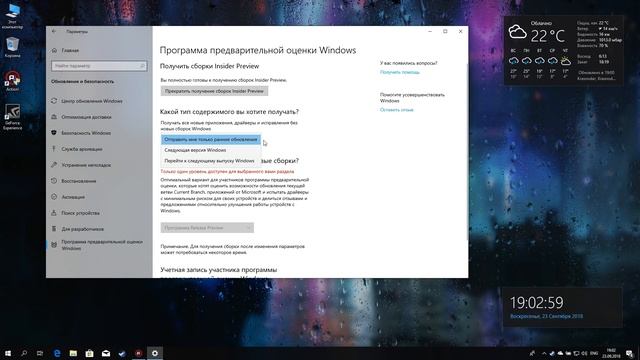The width and height of the screenshot is (640, 360).
Task: Launch Microsoft Edge from the taskbar
Action: click(57, 353)
